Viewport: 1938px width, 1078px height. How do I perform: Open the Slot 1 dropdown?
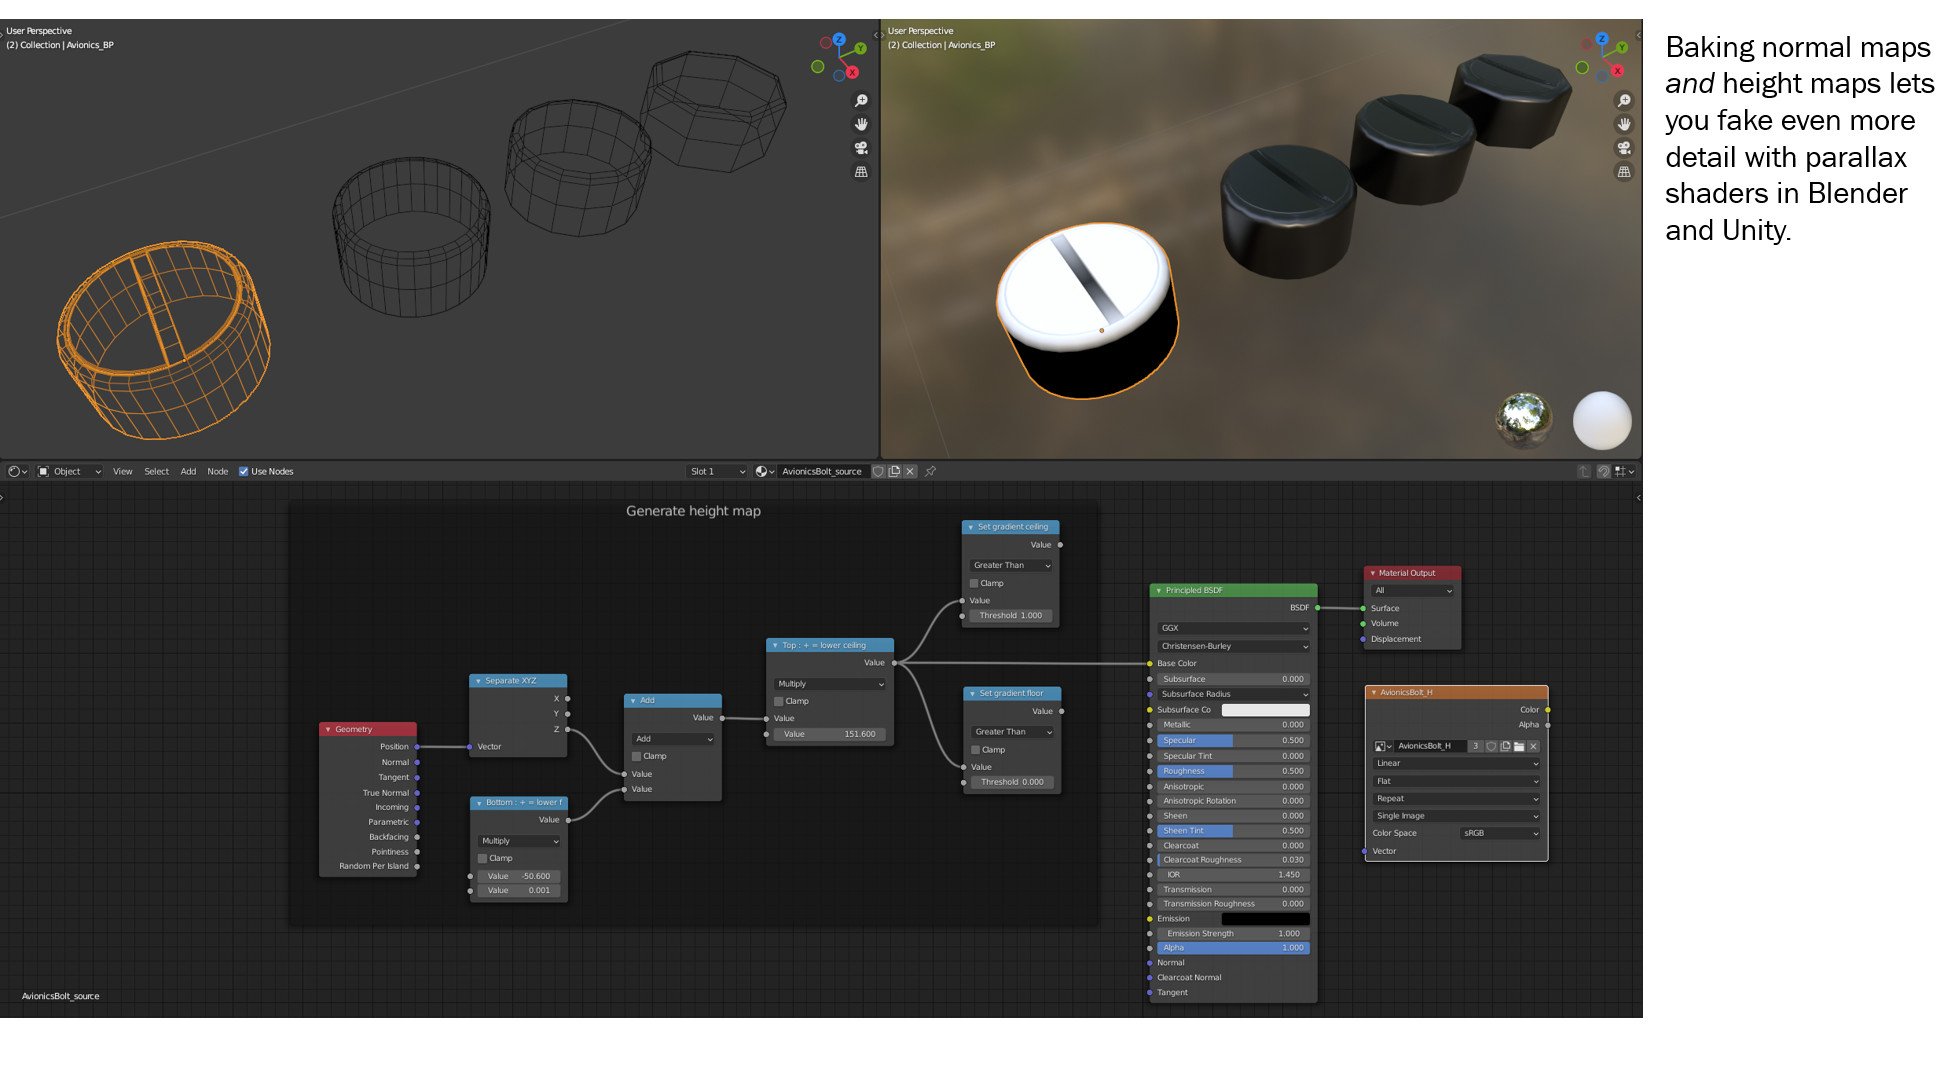(x=717, y=471)
